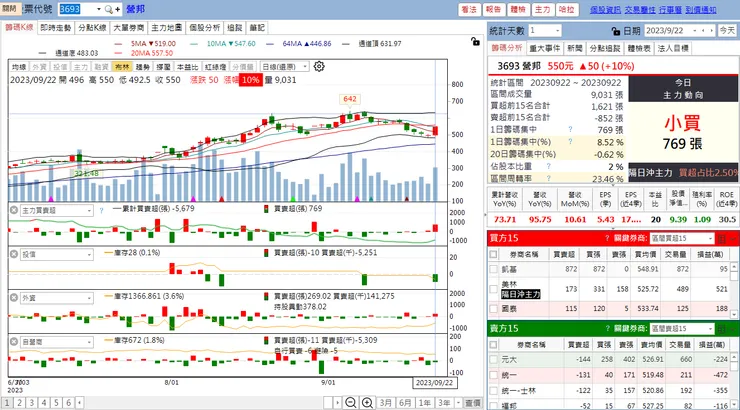The image size is (740, 410).
Task: Close the 自營商 indicator panel
Action: click(x=14, y=342)
